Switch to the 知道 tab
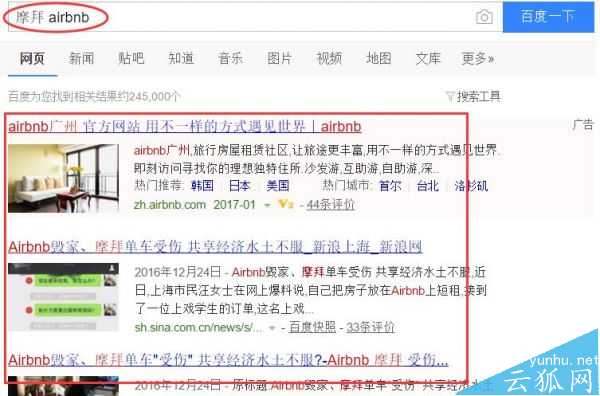The image size is (600, 396). (181, 59)
